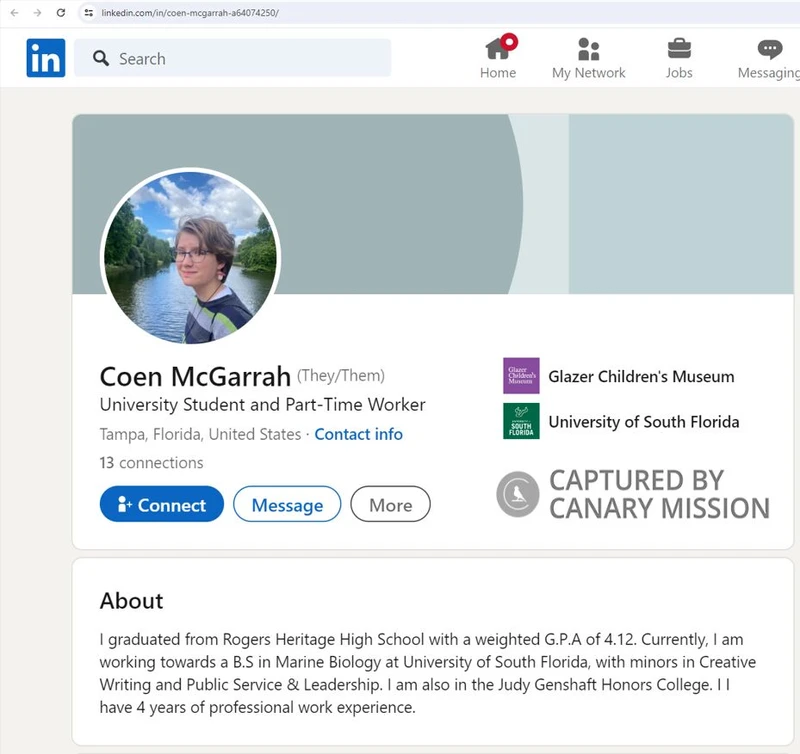Click the address bar URL
800x754 pixels.
[x=190, y=13]
